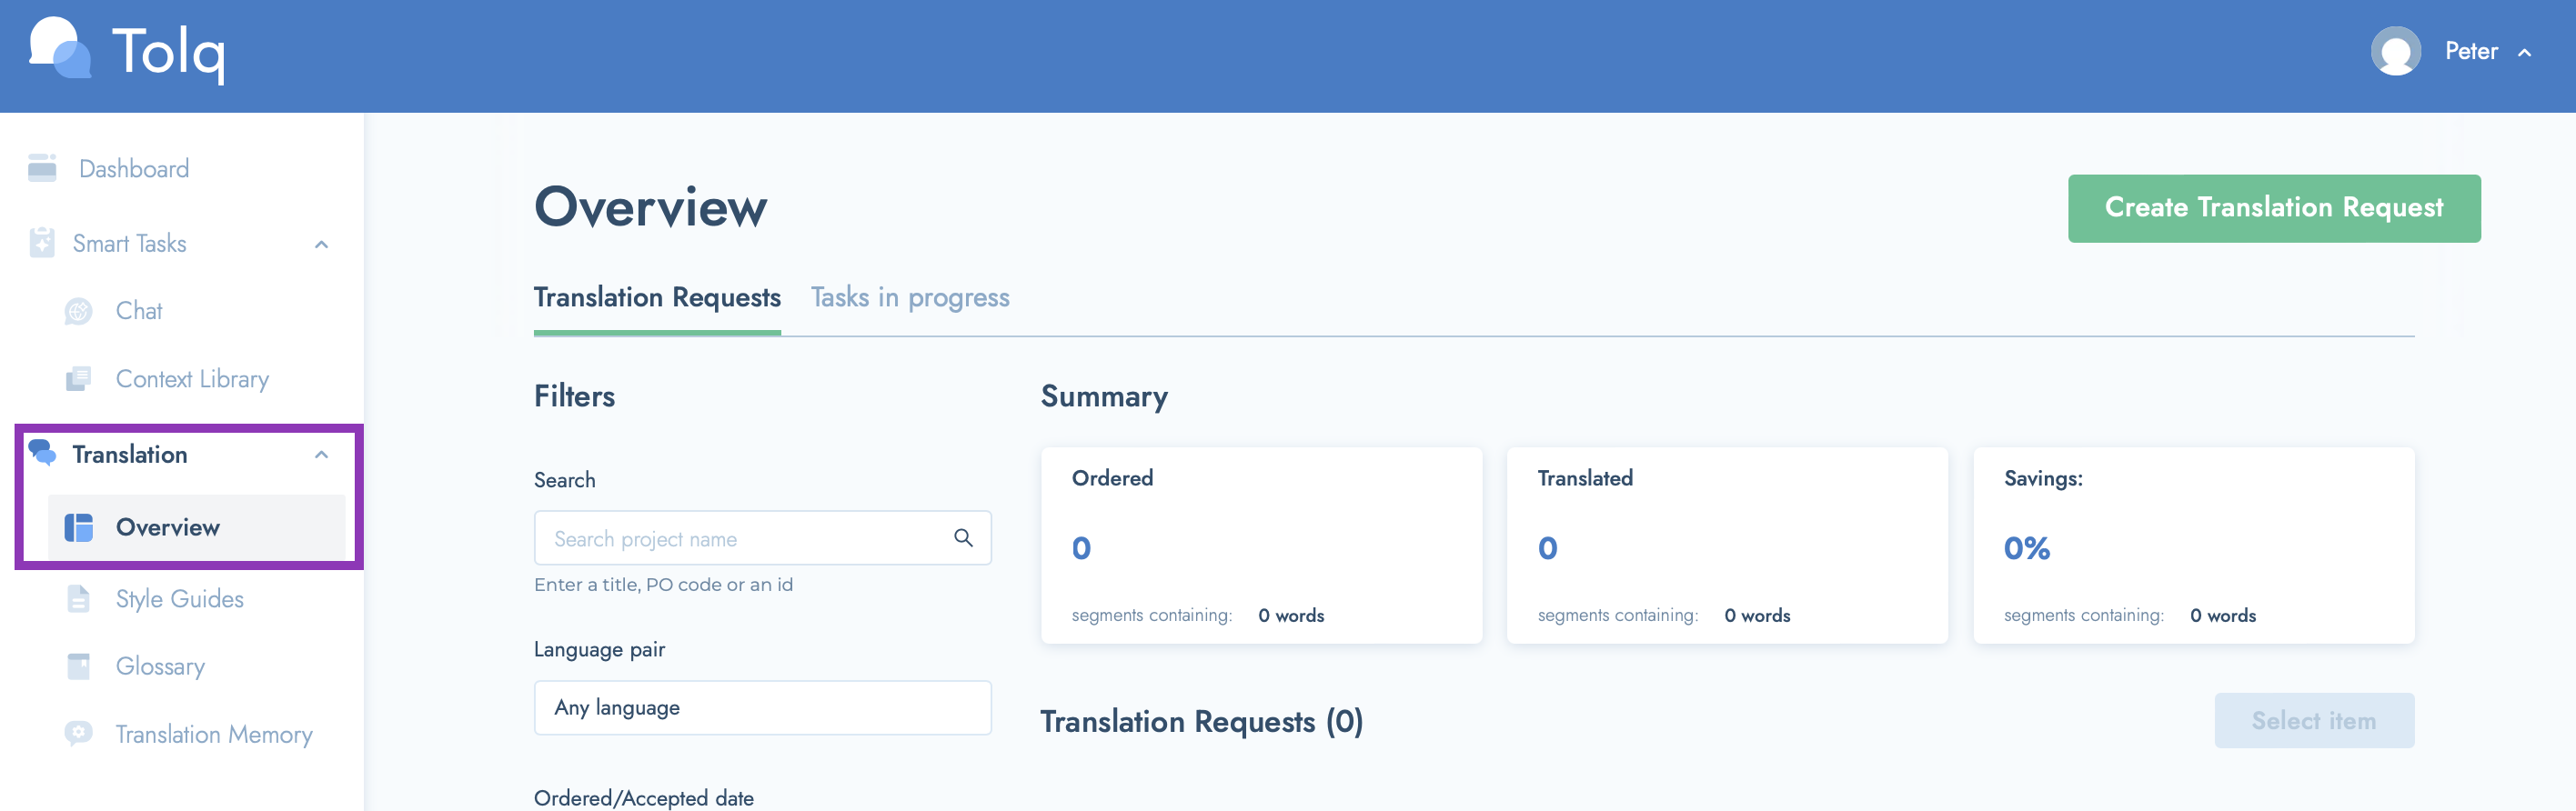Click the Glossary book icon

click(x=78, y=666)
